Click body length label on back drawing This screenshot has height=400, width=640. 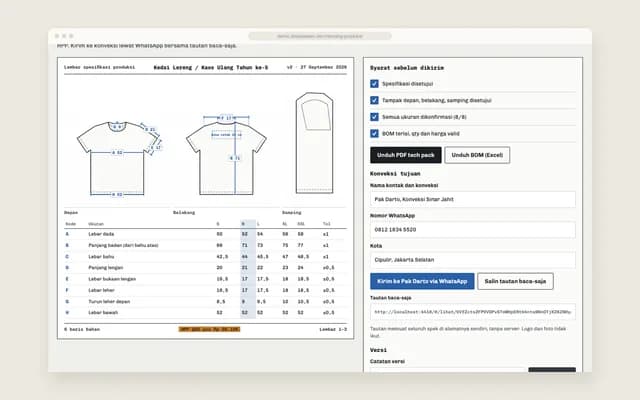(x=235, y=158)
